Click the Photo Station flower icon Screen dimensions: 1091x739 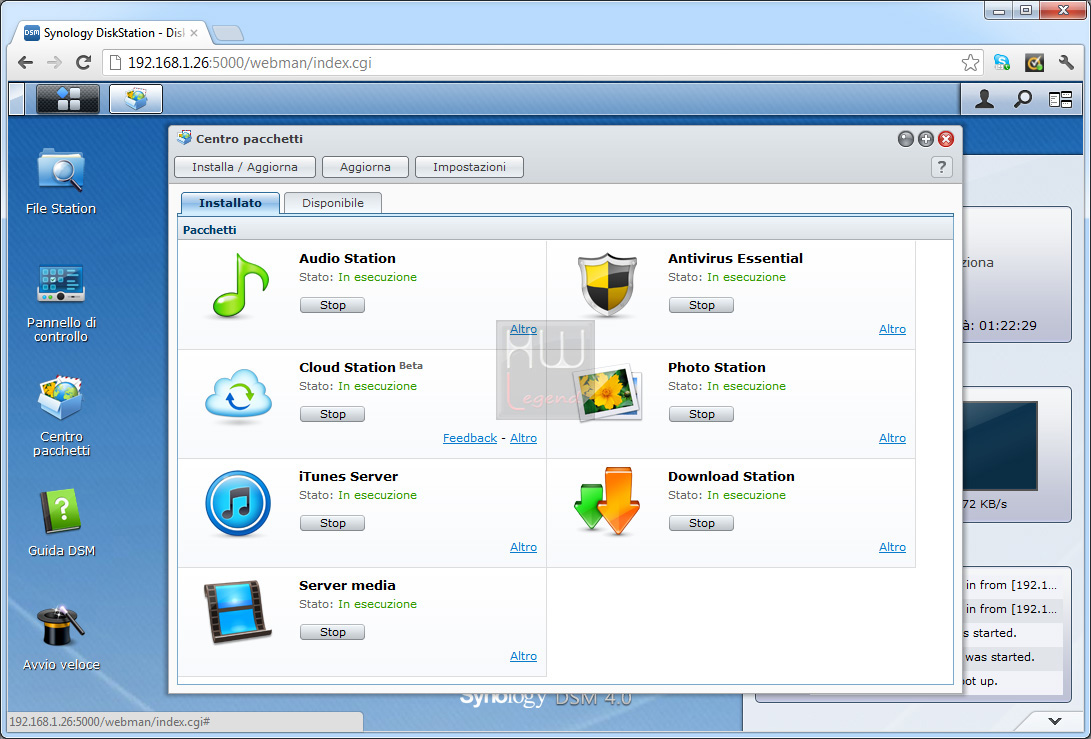coord(607,394)
